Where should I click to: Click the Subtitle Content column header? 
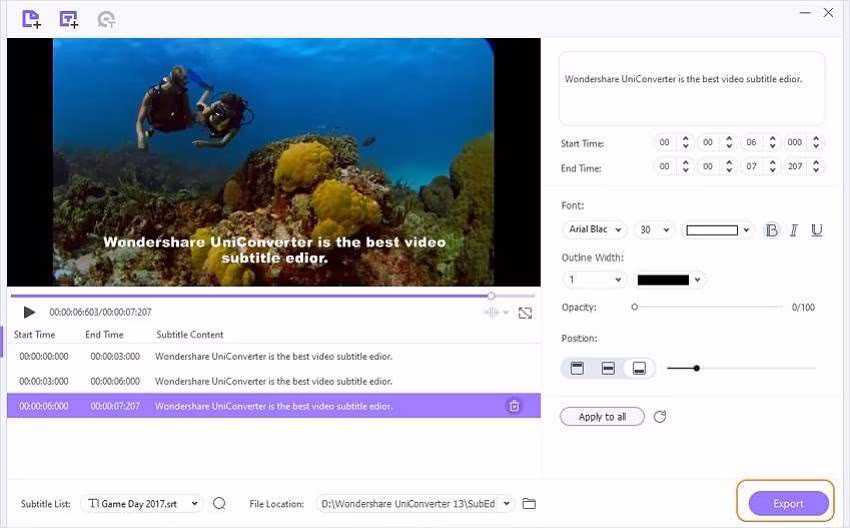pyautogui.click(x=190, y=334)
